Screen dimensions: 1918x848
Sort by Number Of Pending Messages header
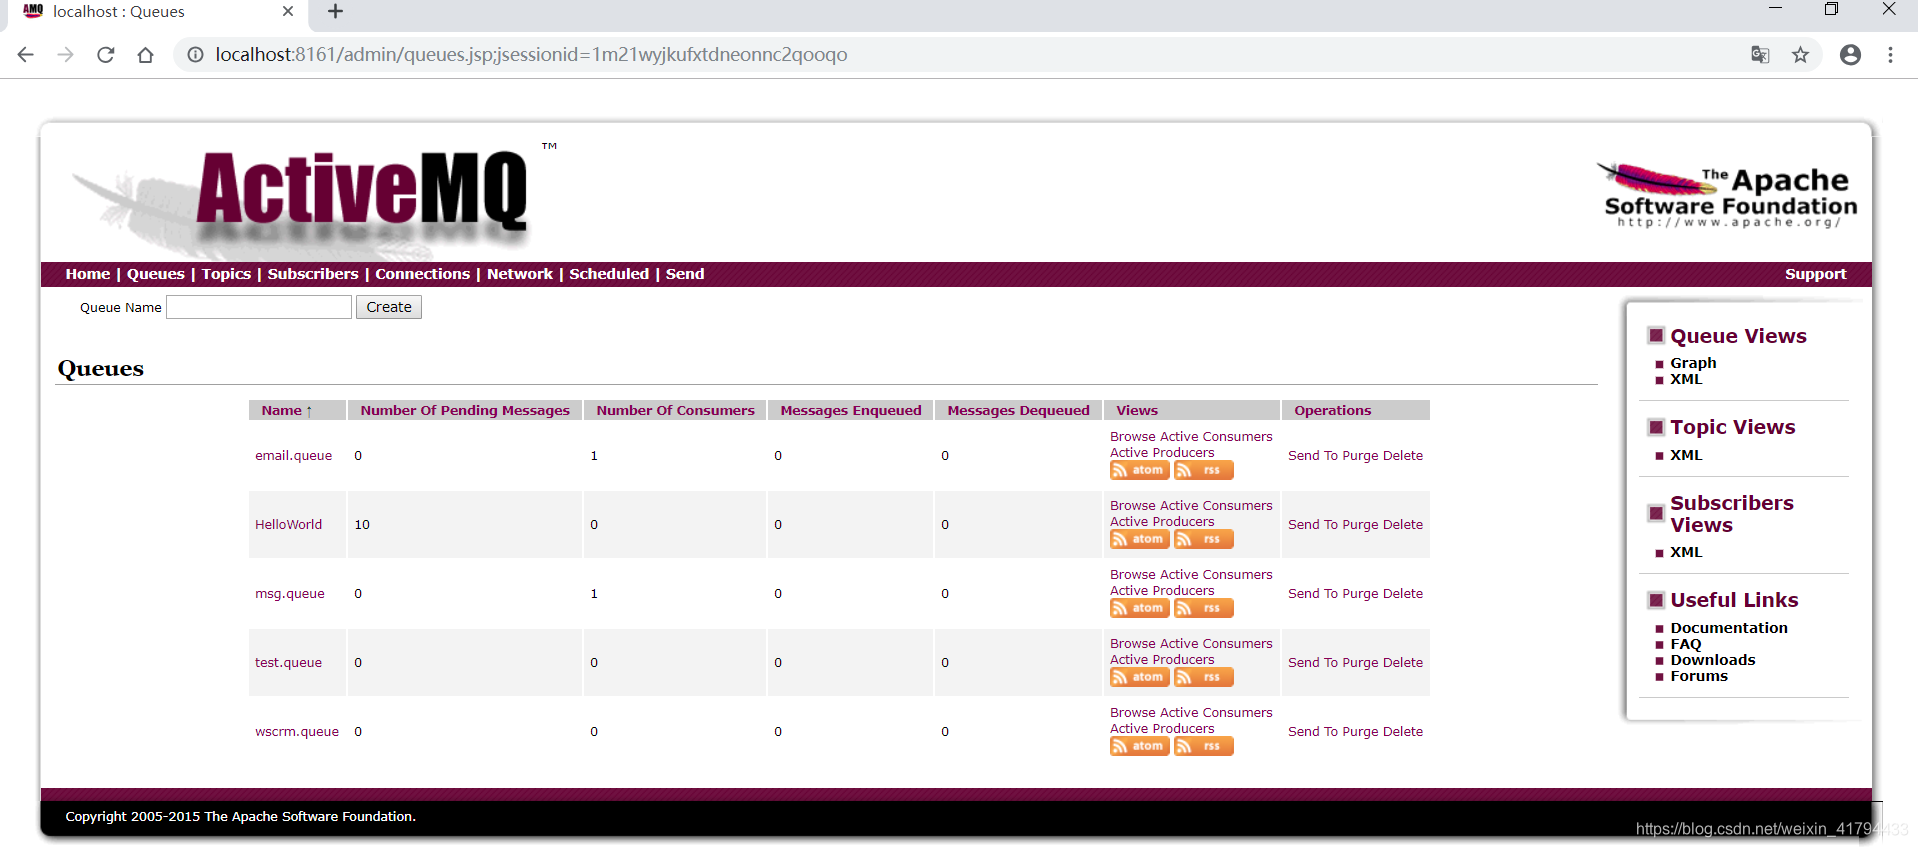[x=465, y=411]
